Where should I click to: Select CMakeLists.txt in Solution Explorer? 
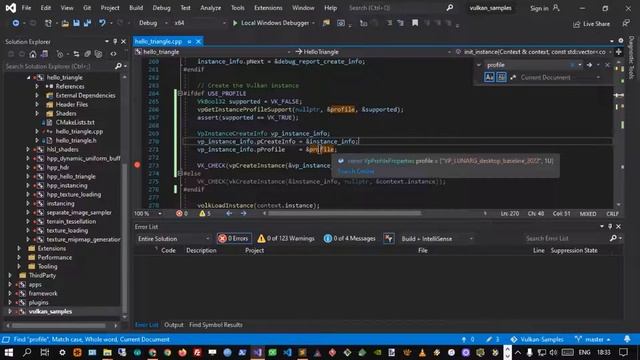75,122
